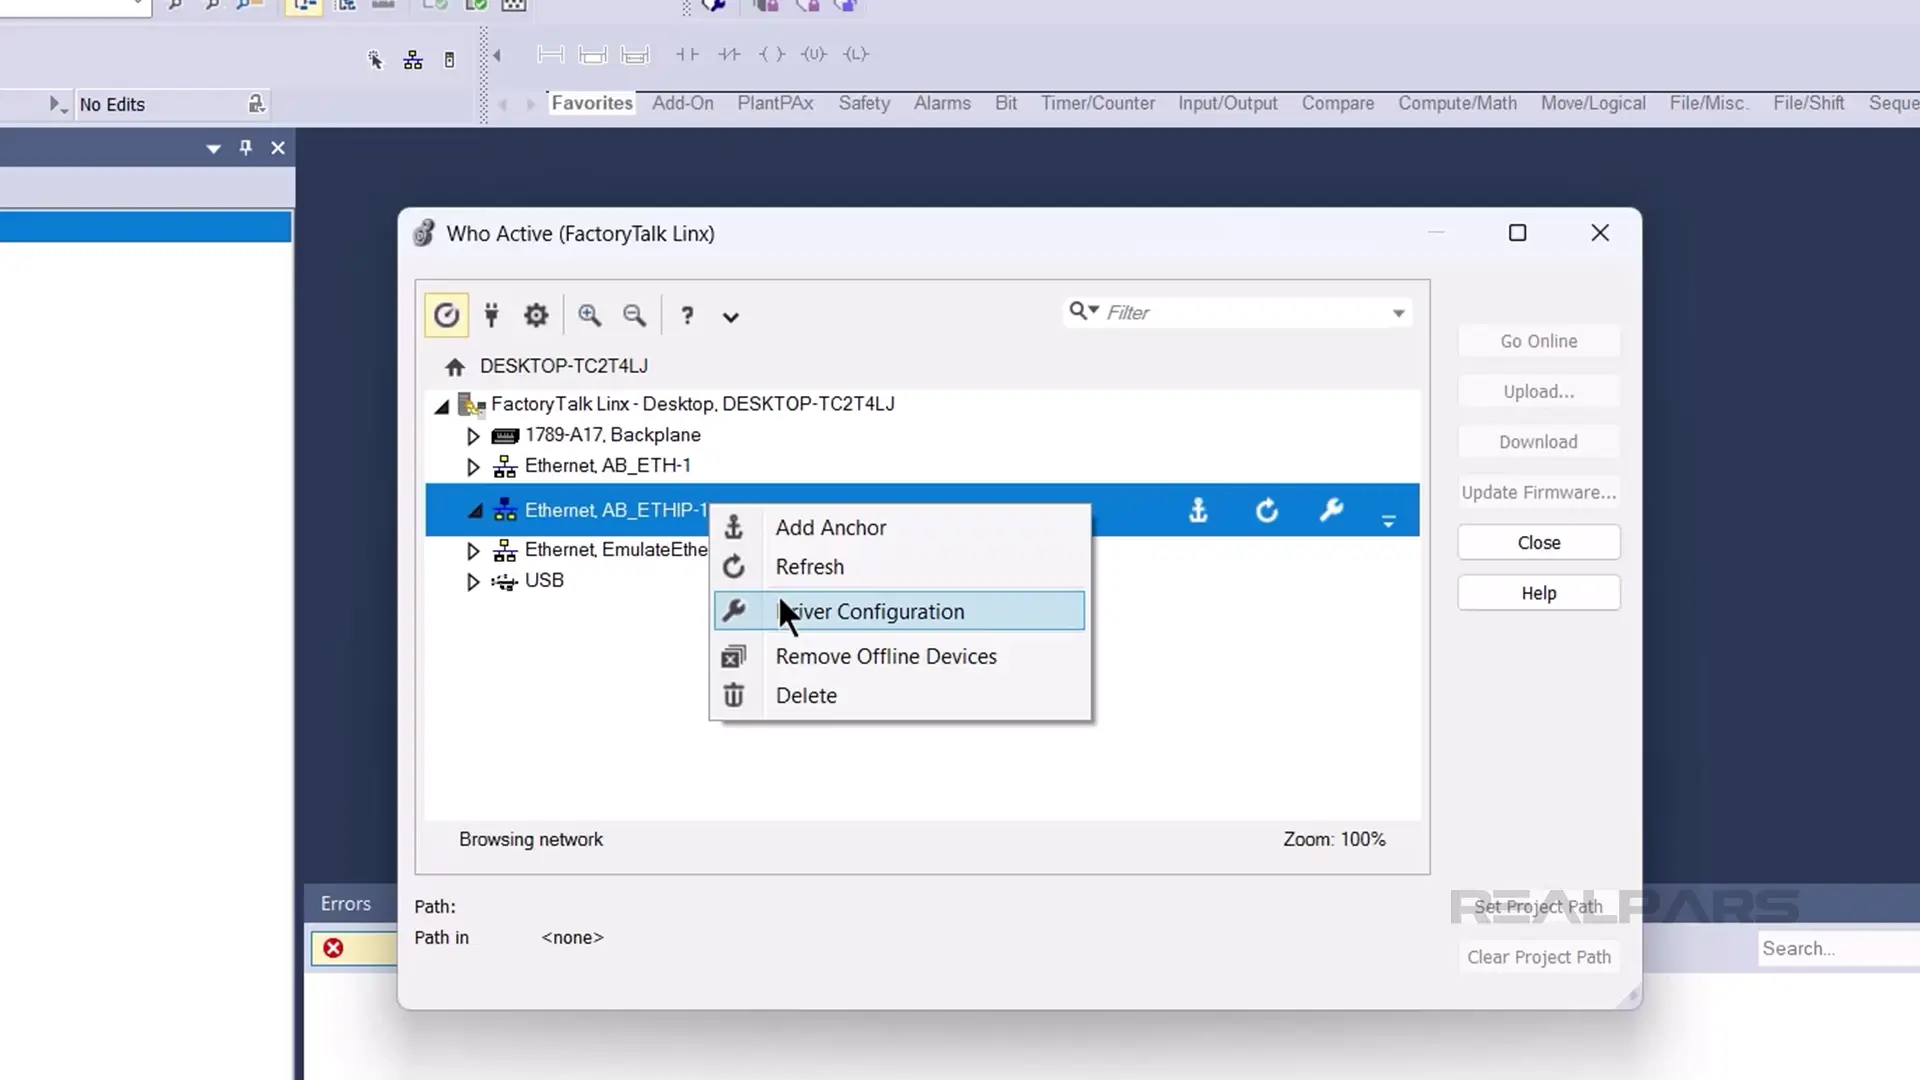Zoom out the network browser view

click(x=634, y=315)
